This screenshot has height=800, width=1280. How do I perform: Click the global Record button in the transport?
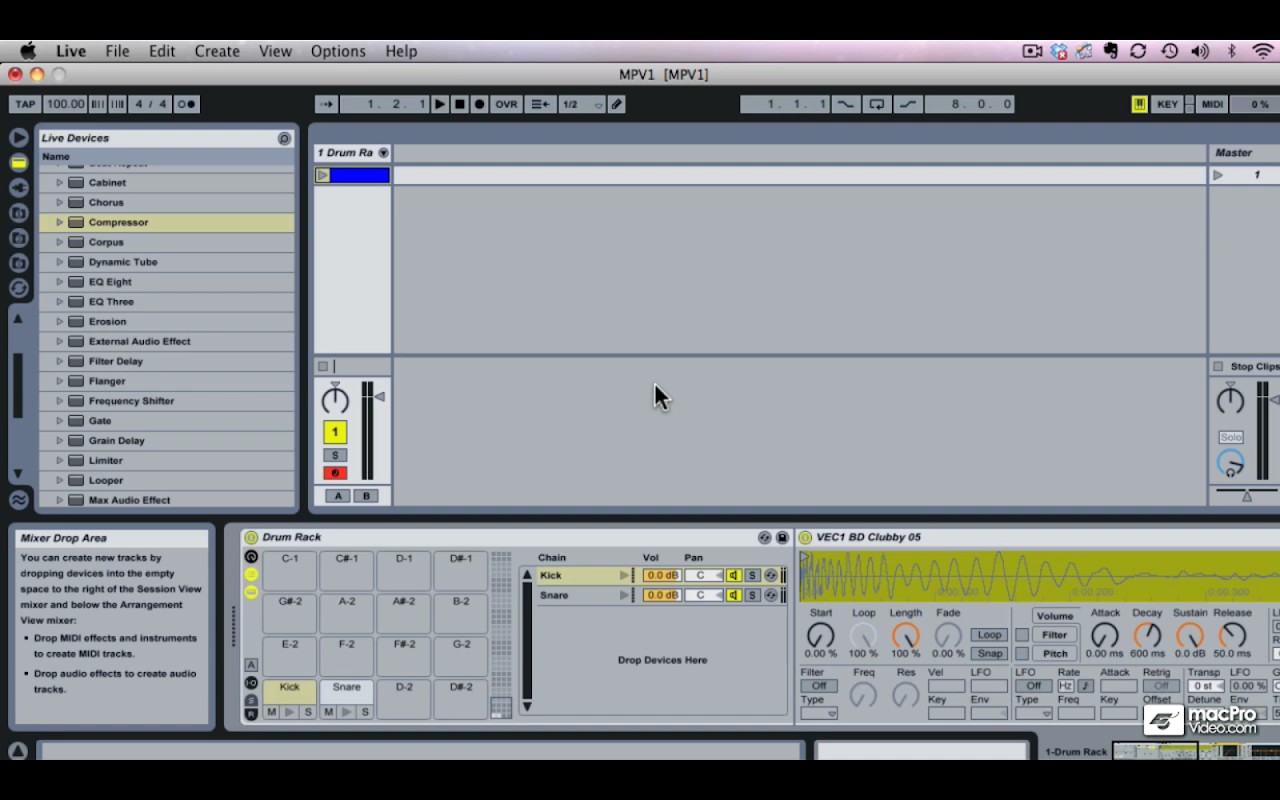pos(480,104)
